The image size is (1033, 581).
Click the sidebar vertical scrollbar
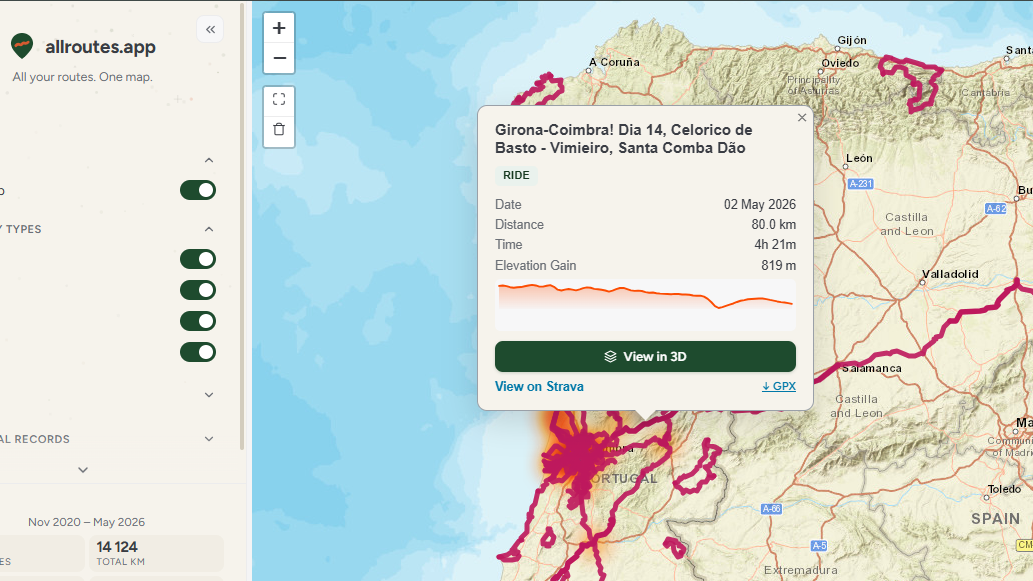click(242, 226)
